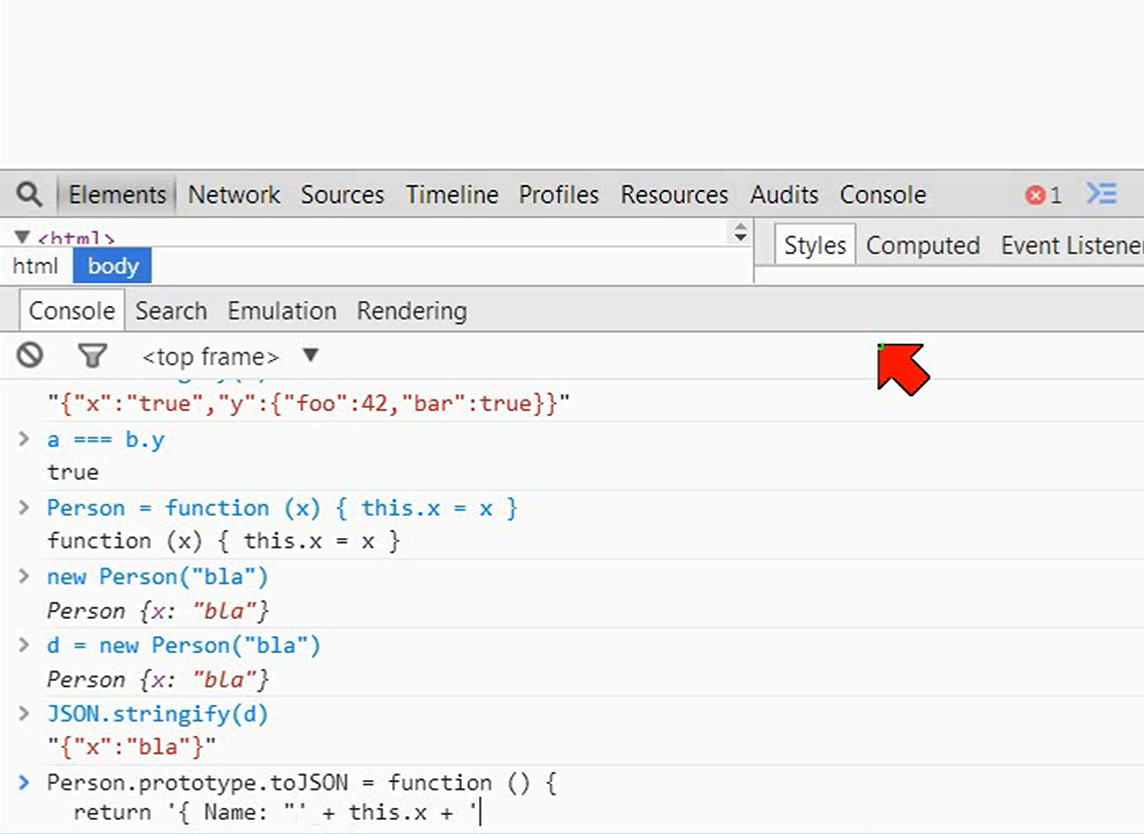Open the main Console tab in toolbar
Viewport: 1144px width, 834px height.
point(883,195)
